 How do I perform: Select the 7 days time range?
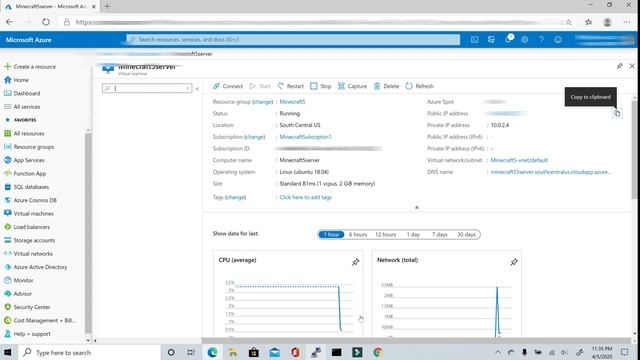pos(440,234)
